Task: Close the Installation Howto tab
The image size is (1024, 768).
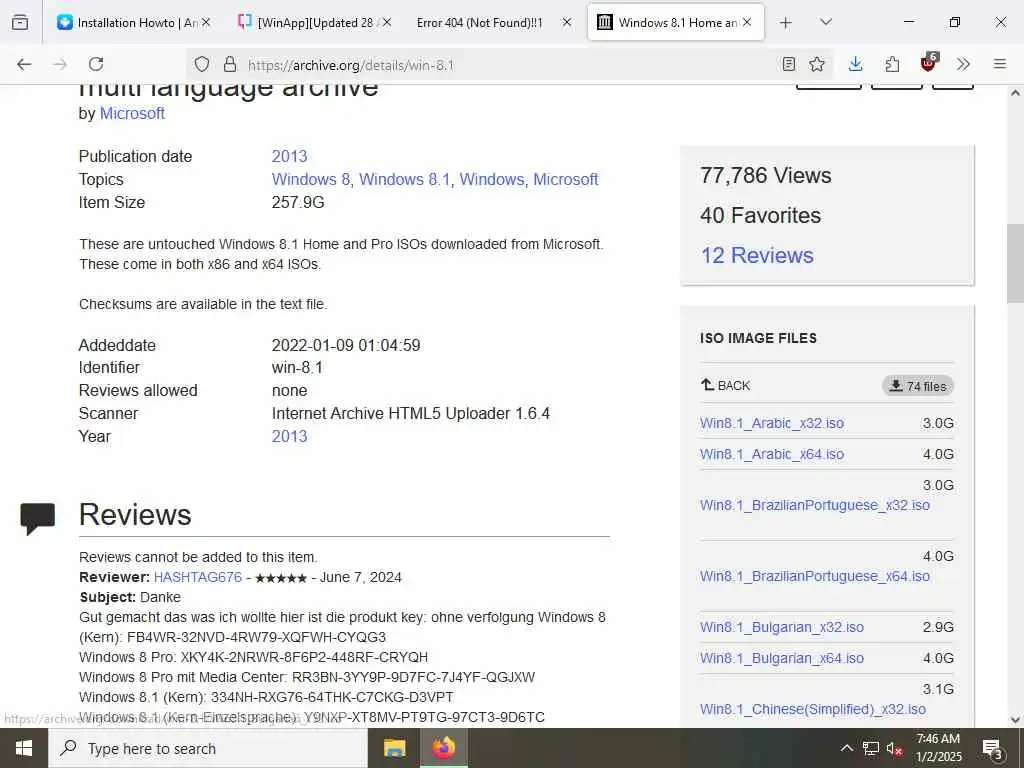Action: pyautogui.click(x=206, y=22)
